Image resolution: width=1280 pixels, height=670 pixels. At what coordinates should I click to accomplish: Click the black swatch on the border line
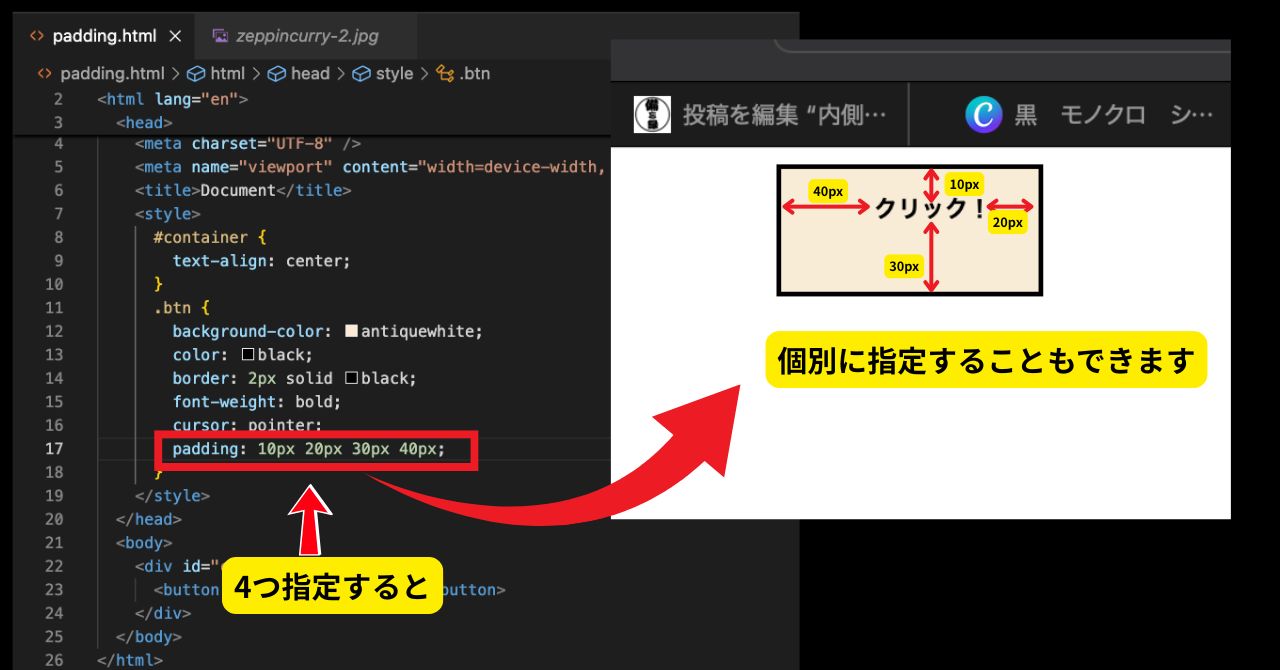(351, 378)
